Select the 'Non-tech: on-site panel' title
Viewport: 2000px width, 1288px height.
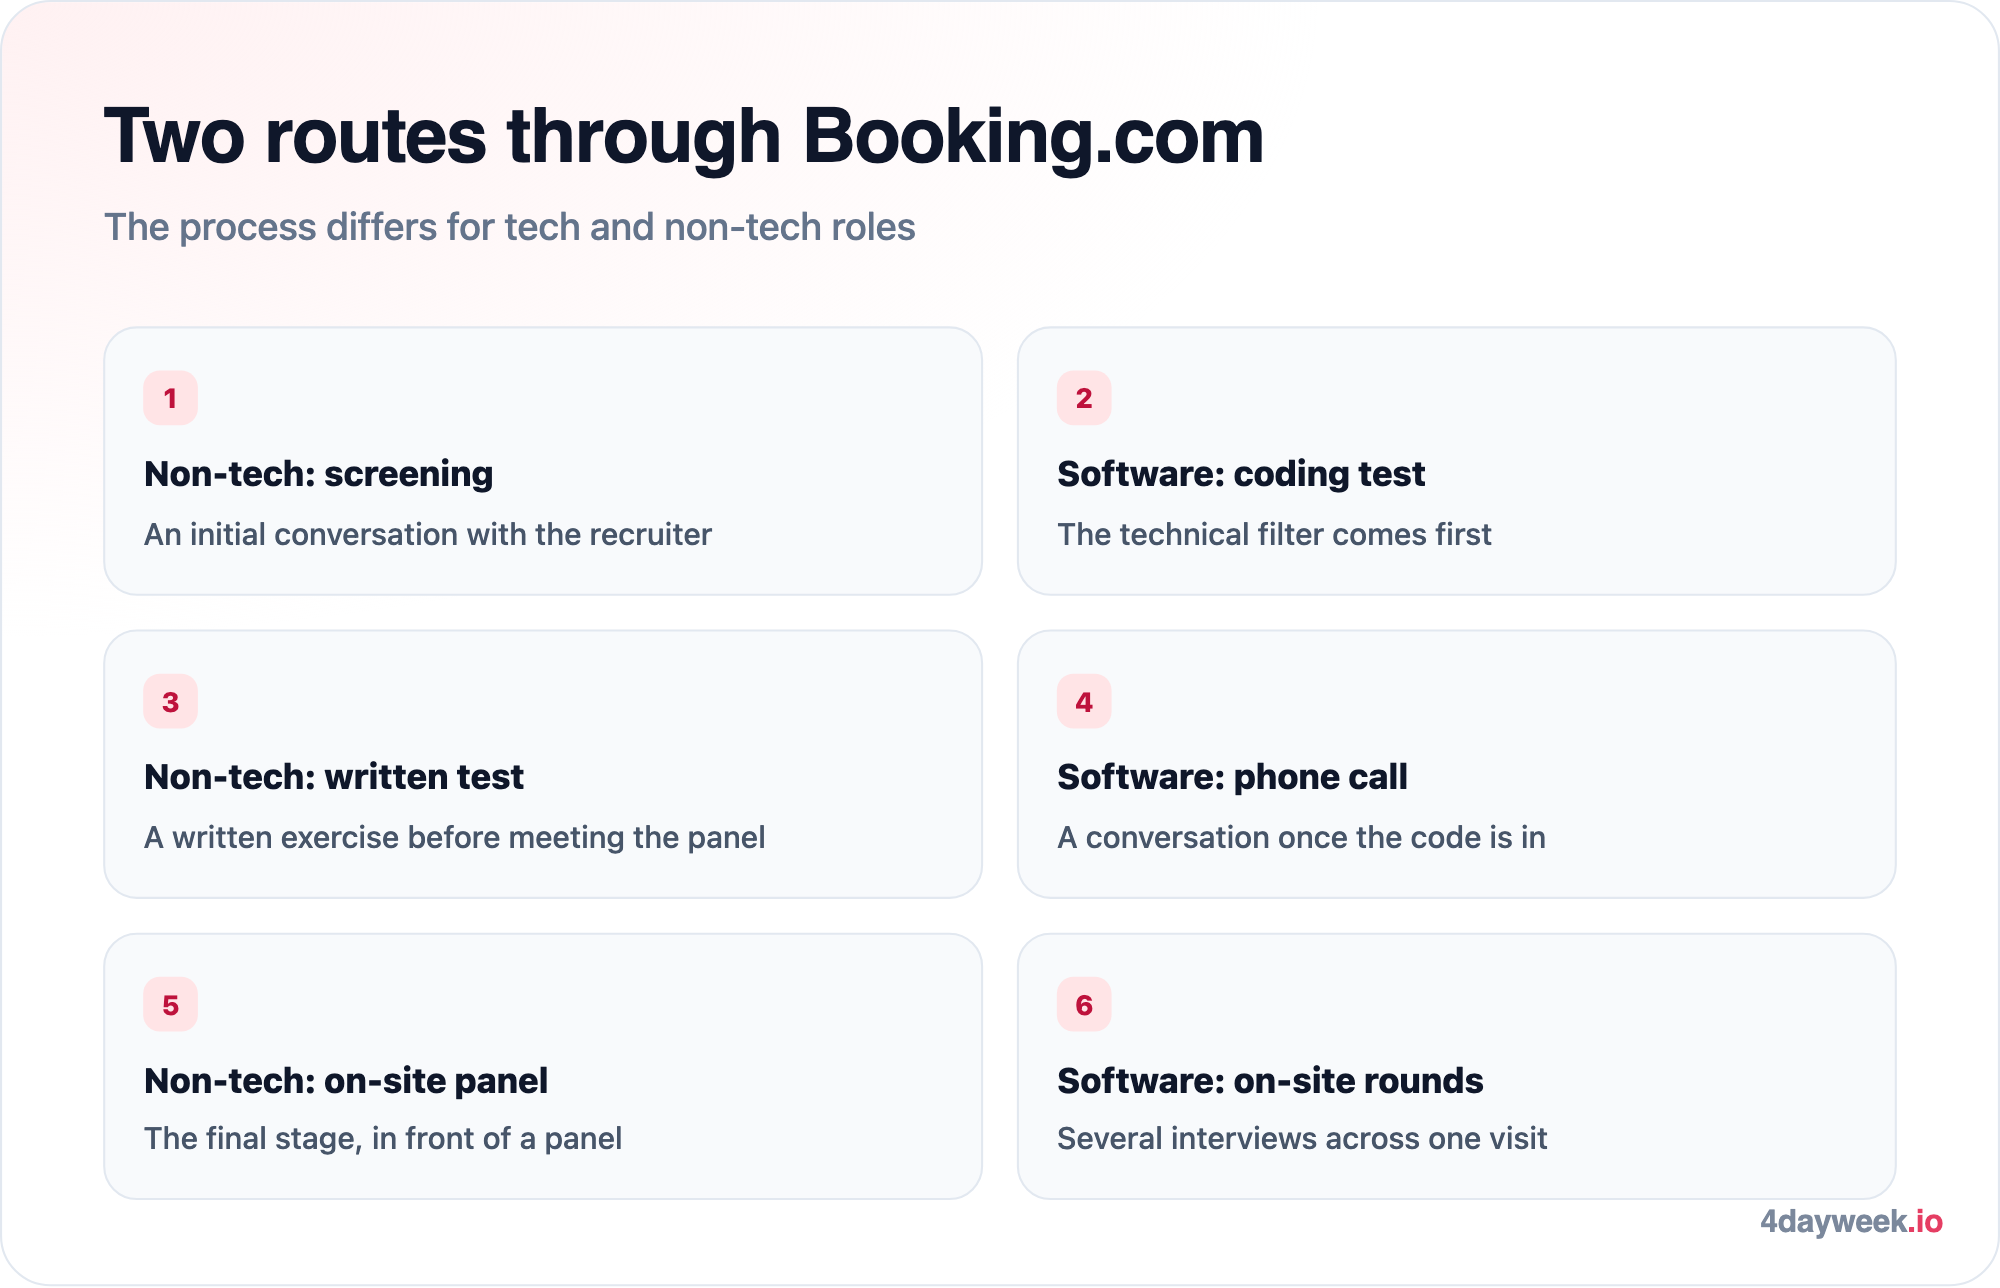tap(346, 1081)
